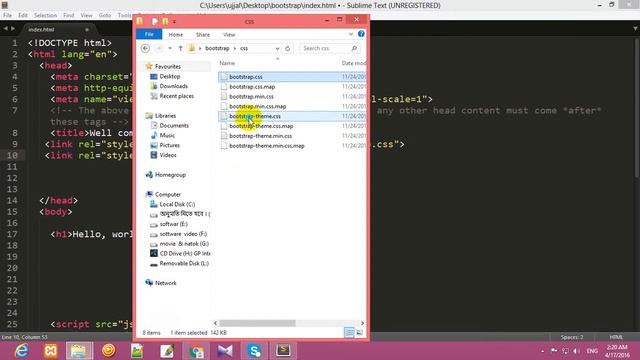Go up one folder level
The height and width of the screenshot is (360, 640).
[180, 48]
